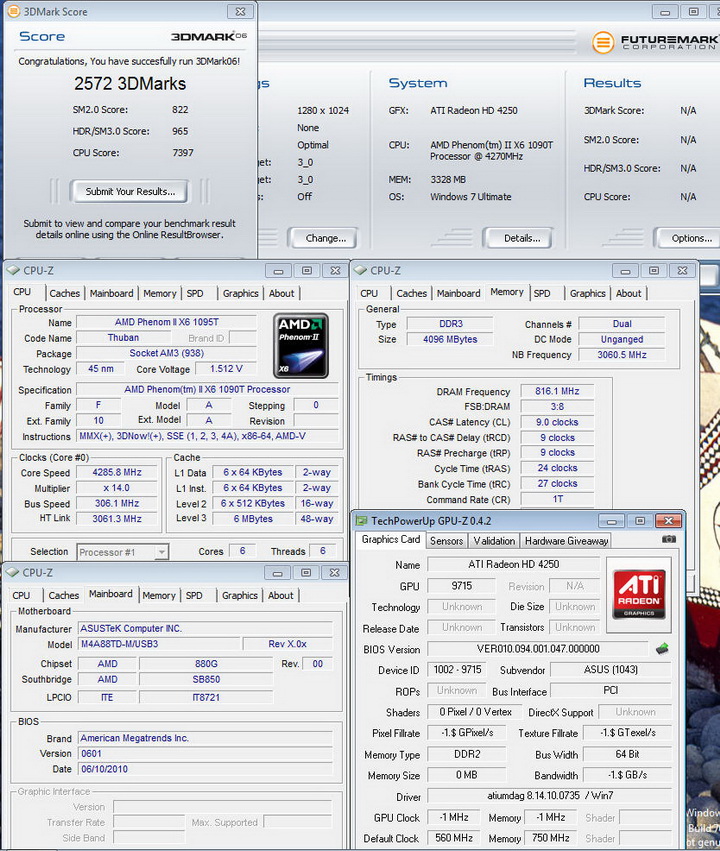The width and height of the screenshot is (720, 851).
Task: Click the 3DMark Score window title icon
Action: [x=14, y=11]
